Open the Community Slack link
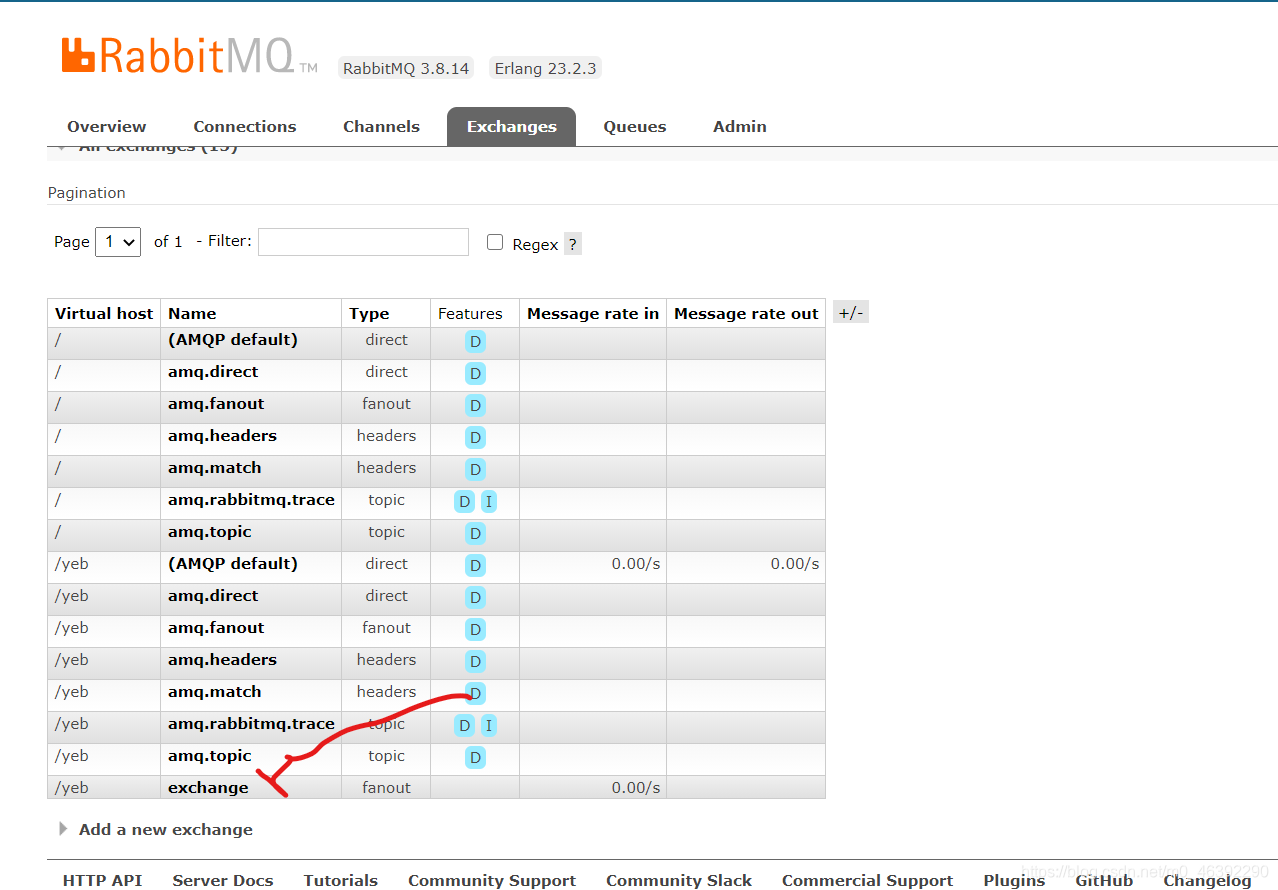 [x=679, y=880]
